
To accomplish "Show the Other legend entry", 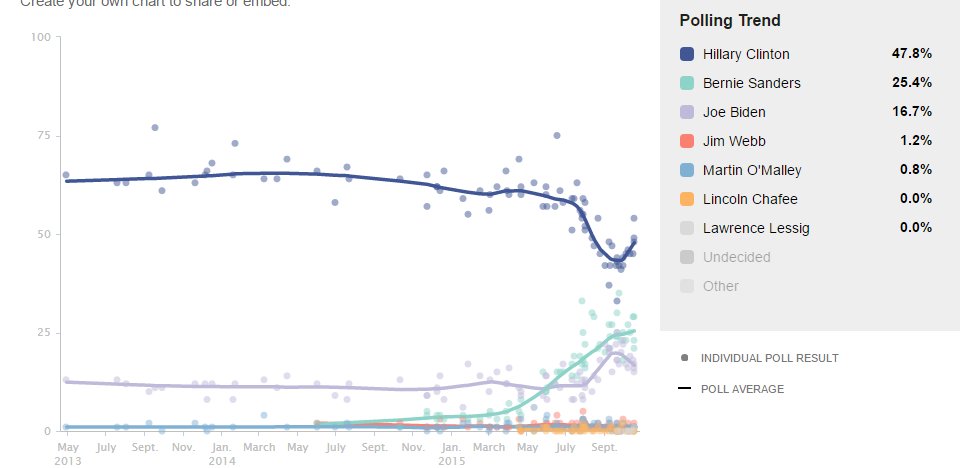I will [721, 286].
